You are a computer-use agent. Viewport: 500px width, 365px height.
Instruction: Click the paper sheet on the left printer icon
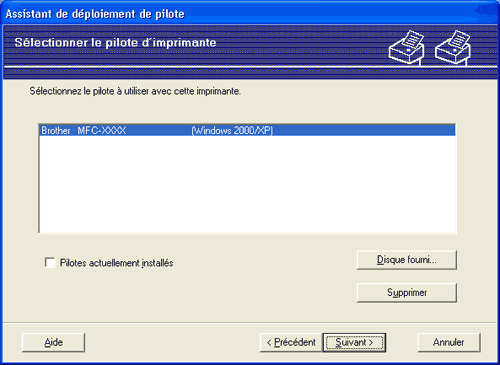(412, 39)
